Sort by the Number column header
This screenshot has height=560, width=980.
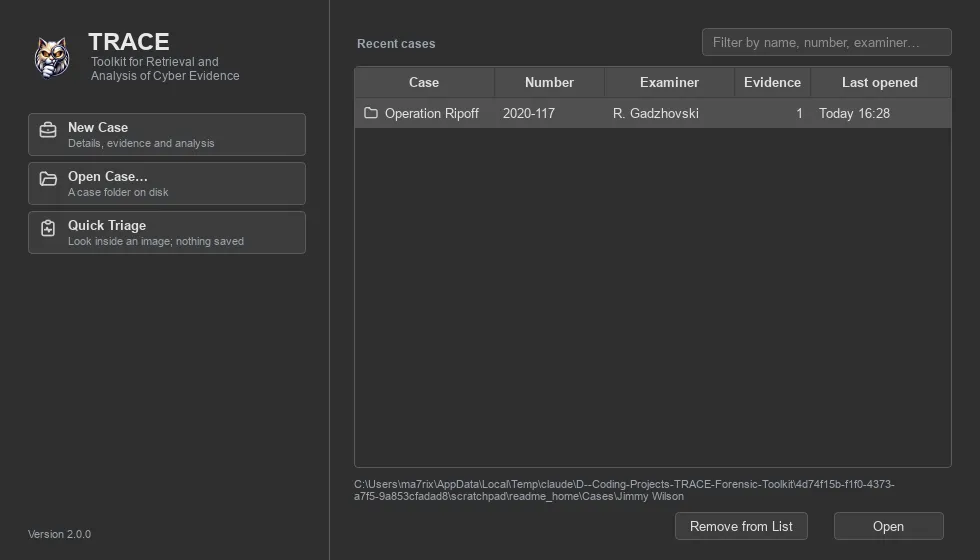(x=549, y=82)
